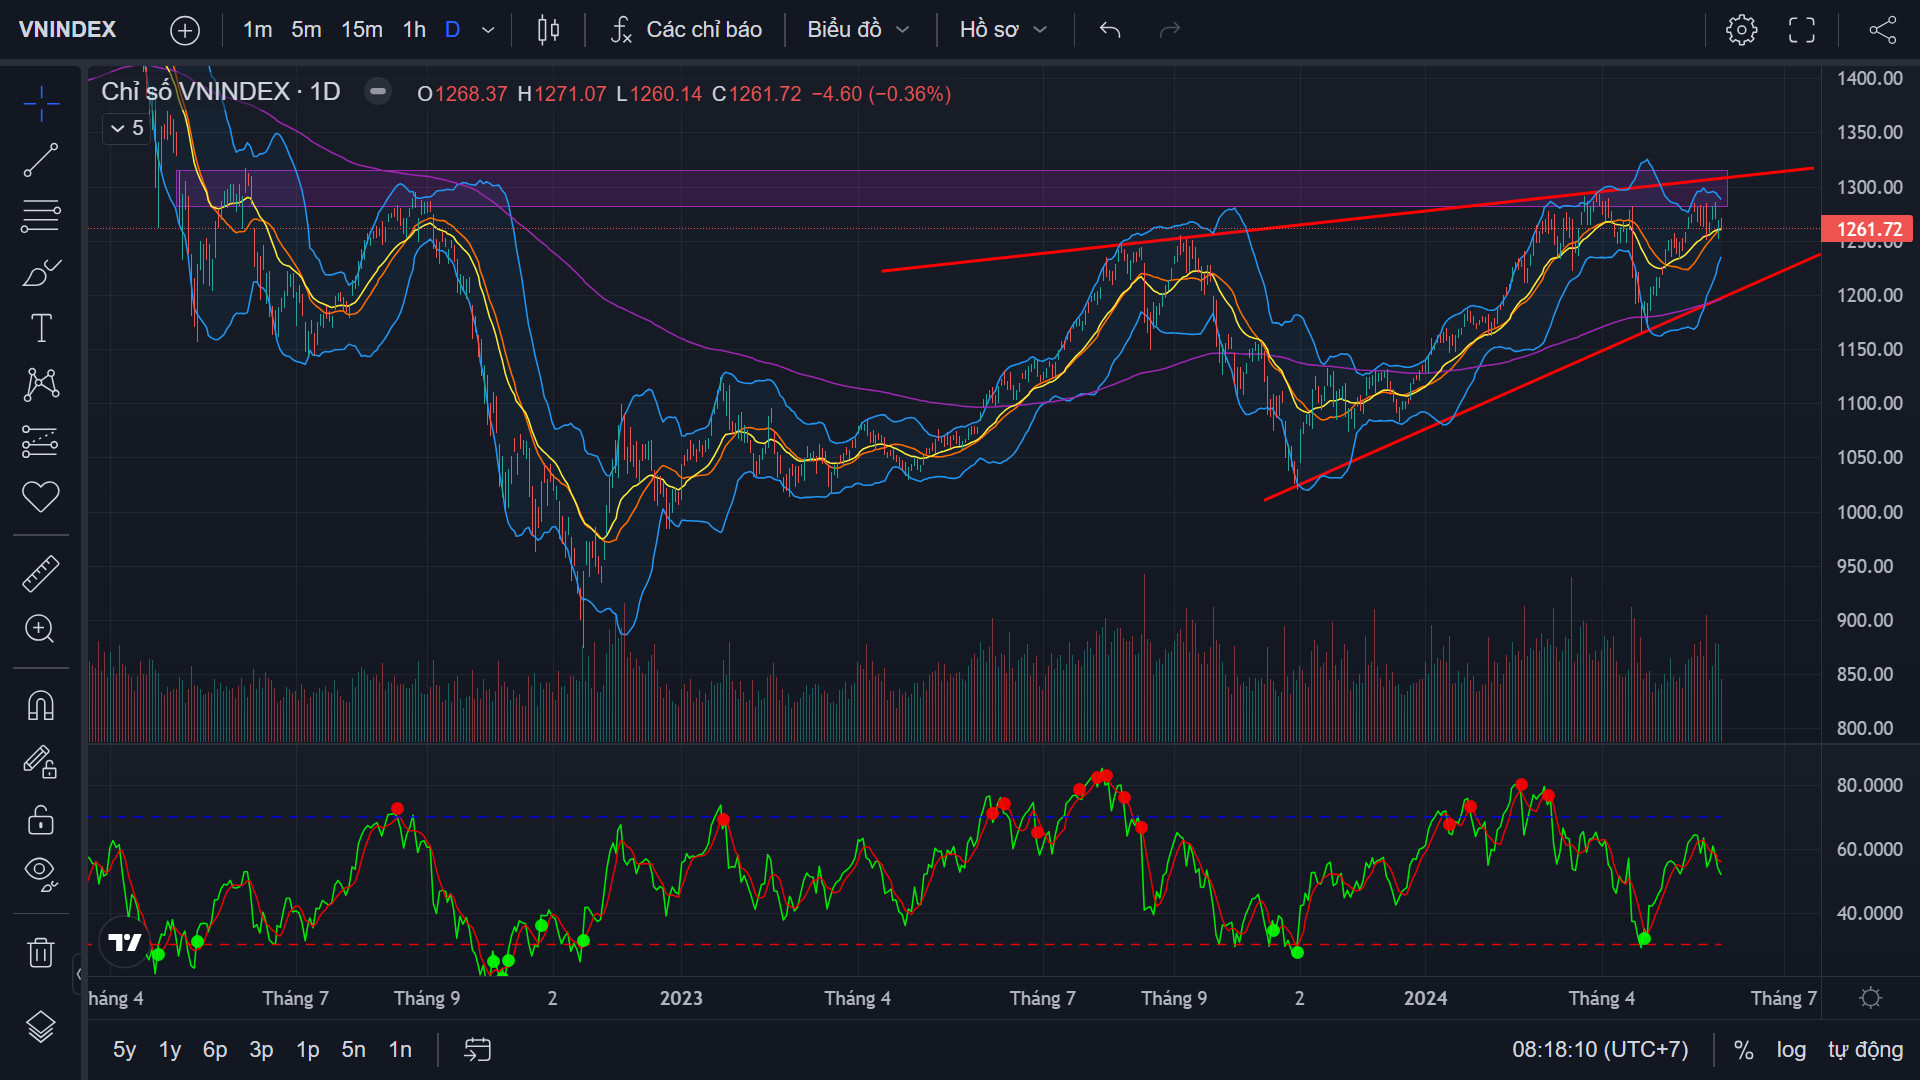Open the object tree layers icon
Viewport: 1920px width, 1080px height.
pyautogui.click(x=41, y=1027)
